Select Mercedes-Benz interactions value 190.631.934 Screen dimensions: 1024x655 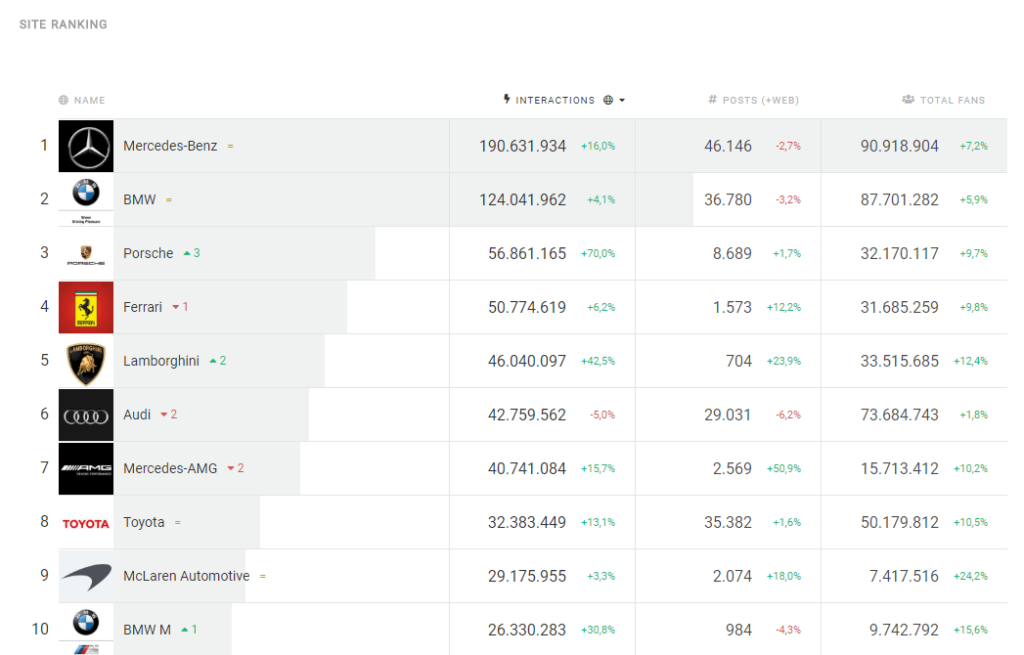coord(522,146)
